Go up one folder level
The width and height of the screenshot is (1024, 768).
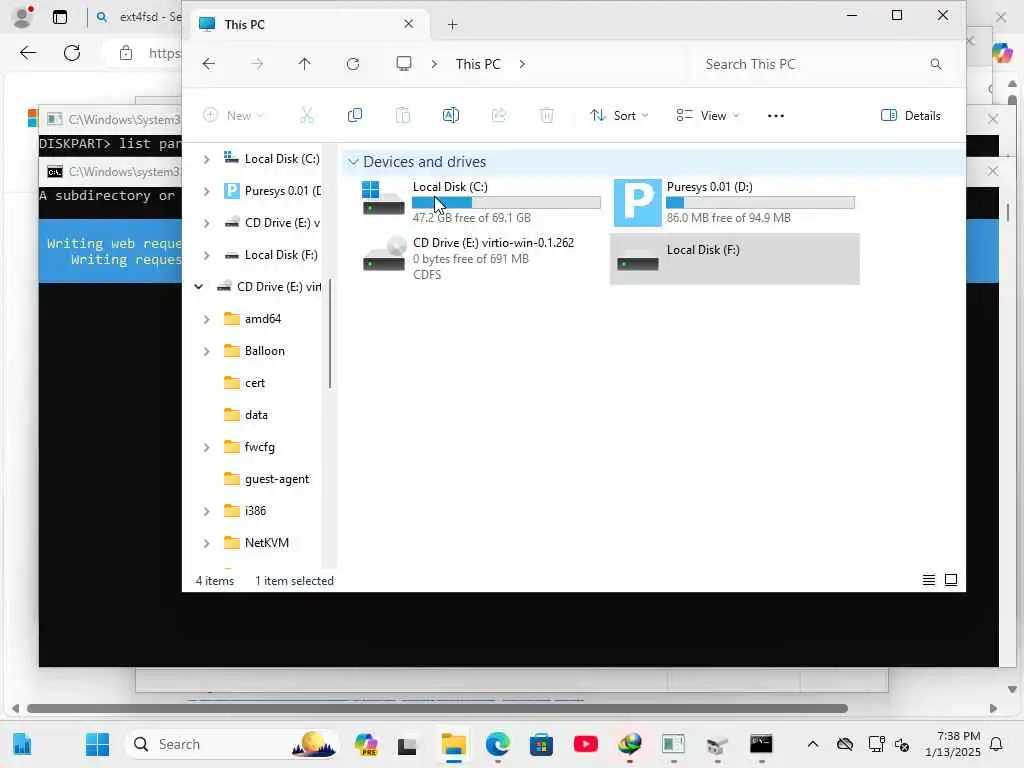click(304, 64)
